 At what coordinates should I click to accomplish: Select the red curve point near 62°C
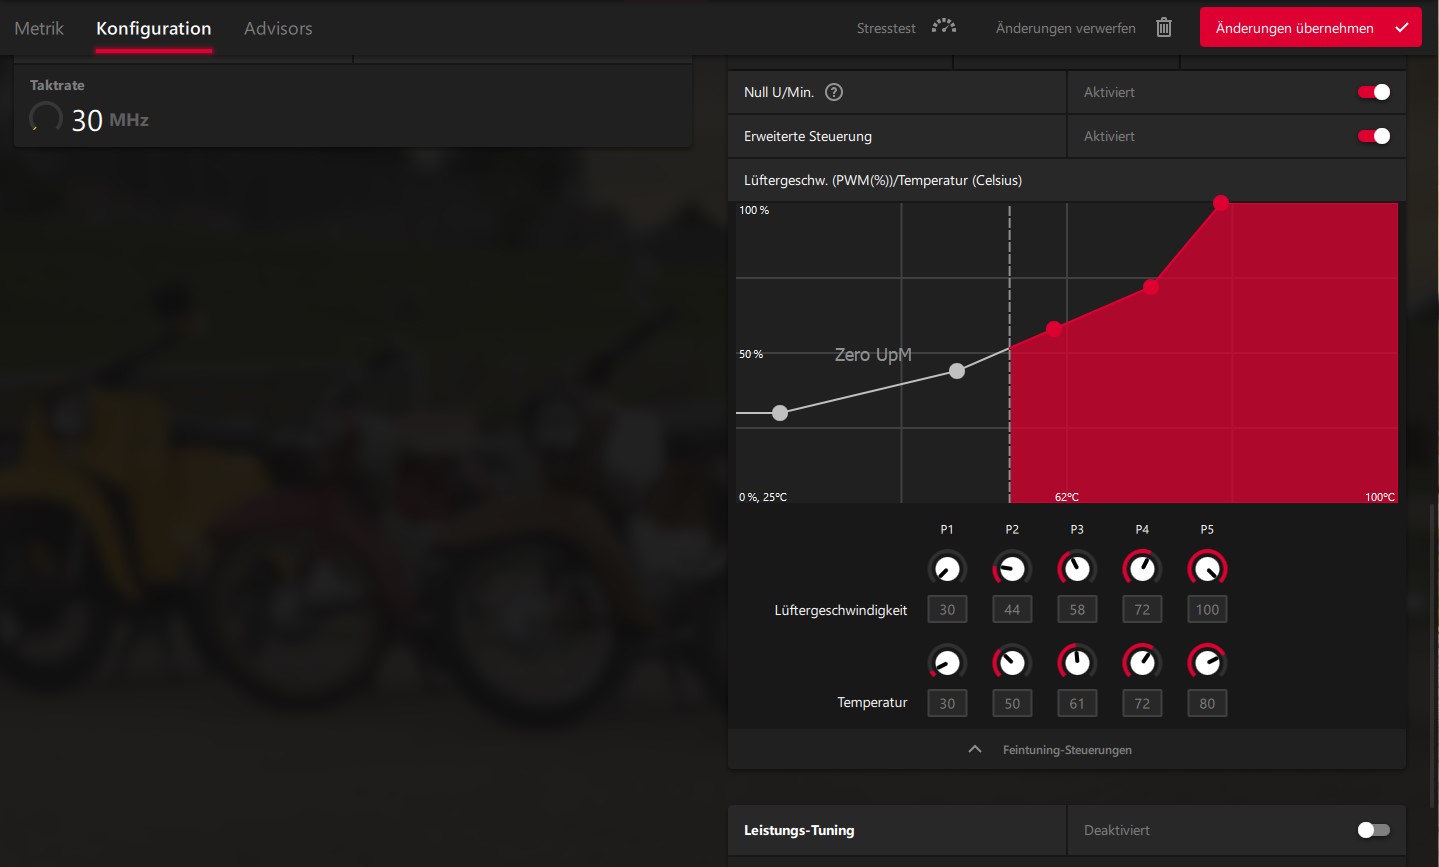[x=1054, y=329]
